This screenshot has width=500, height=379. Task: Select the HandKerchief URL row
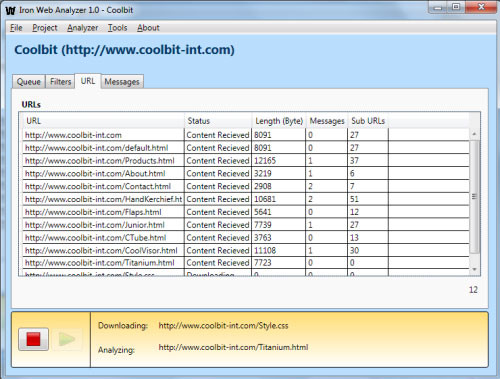point(246,199)
